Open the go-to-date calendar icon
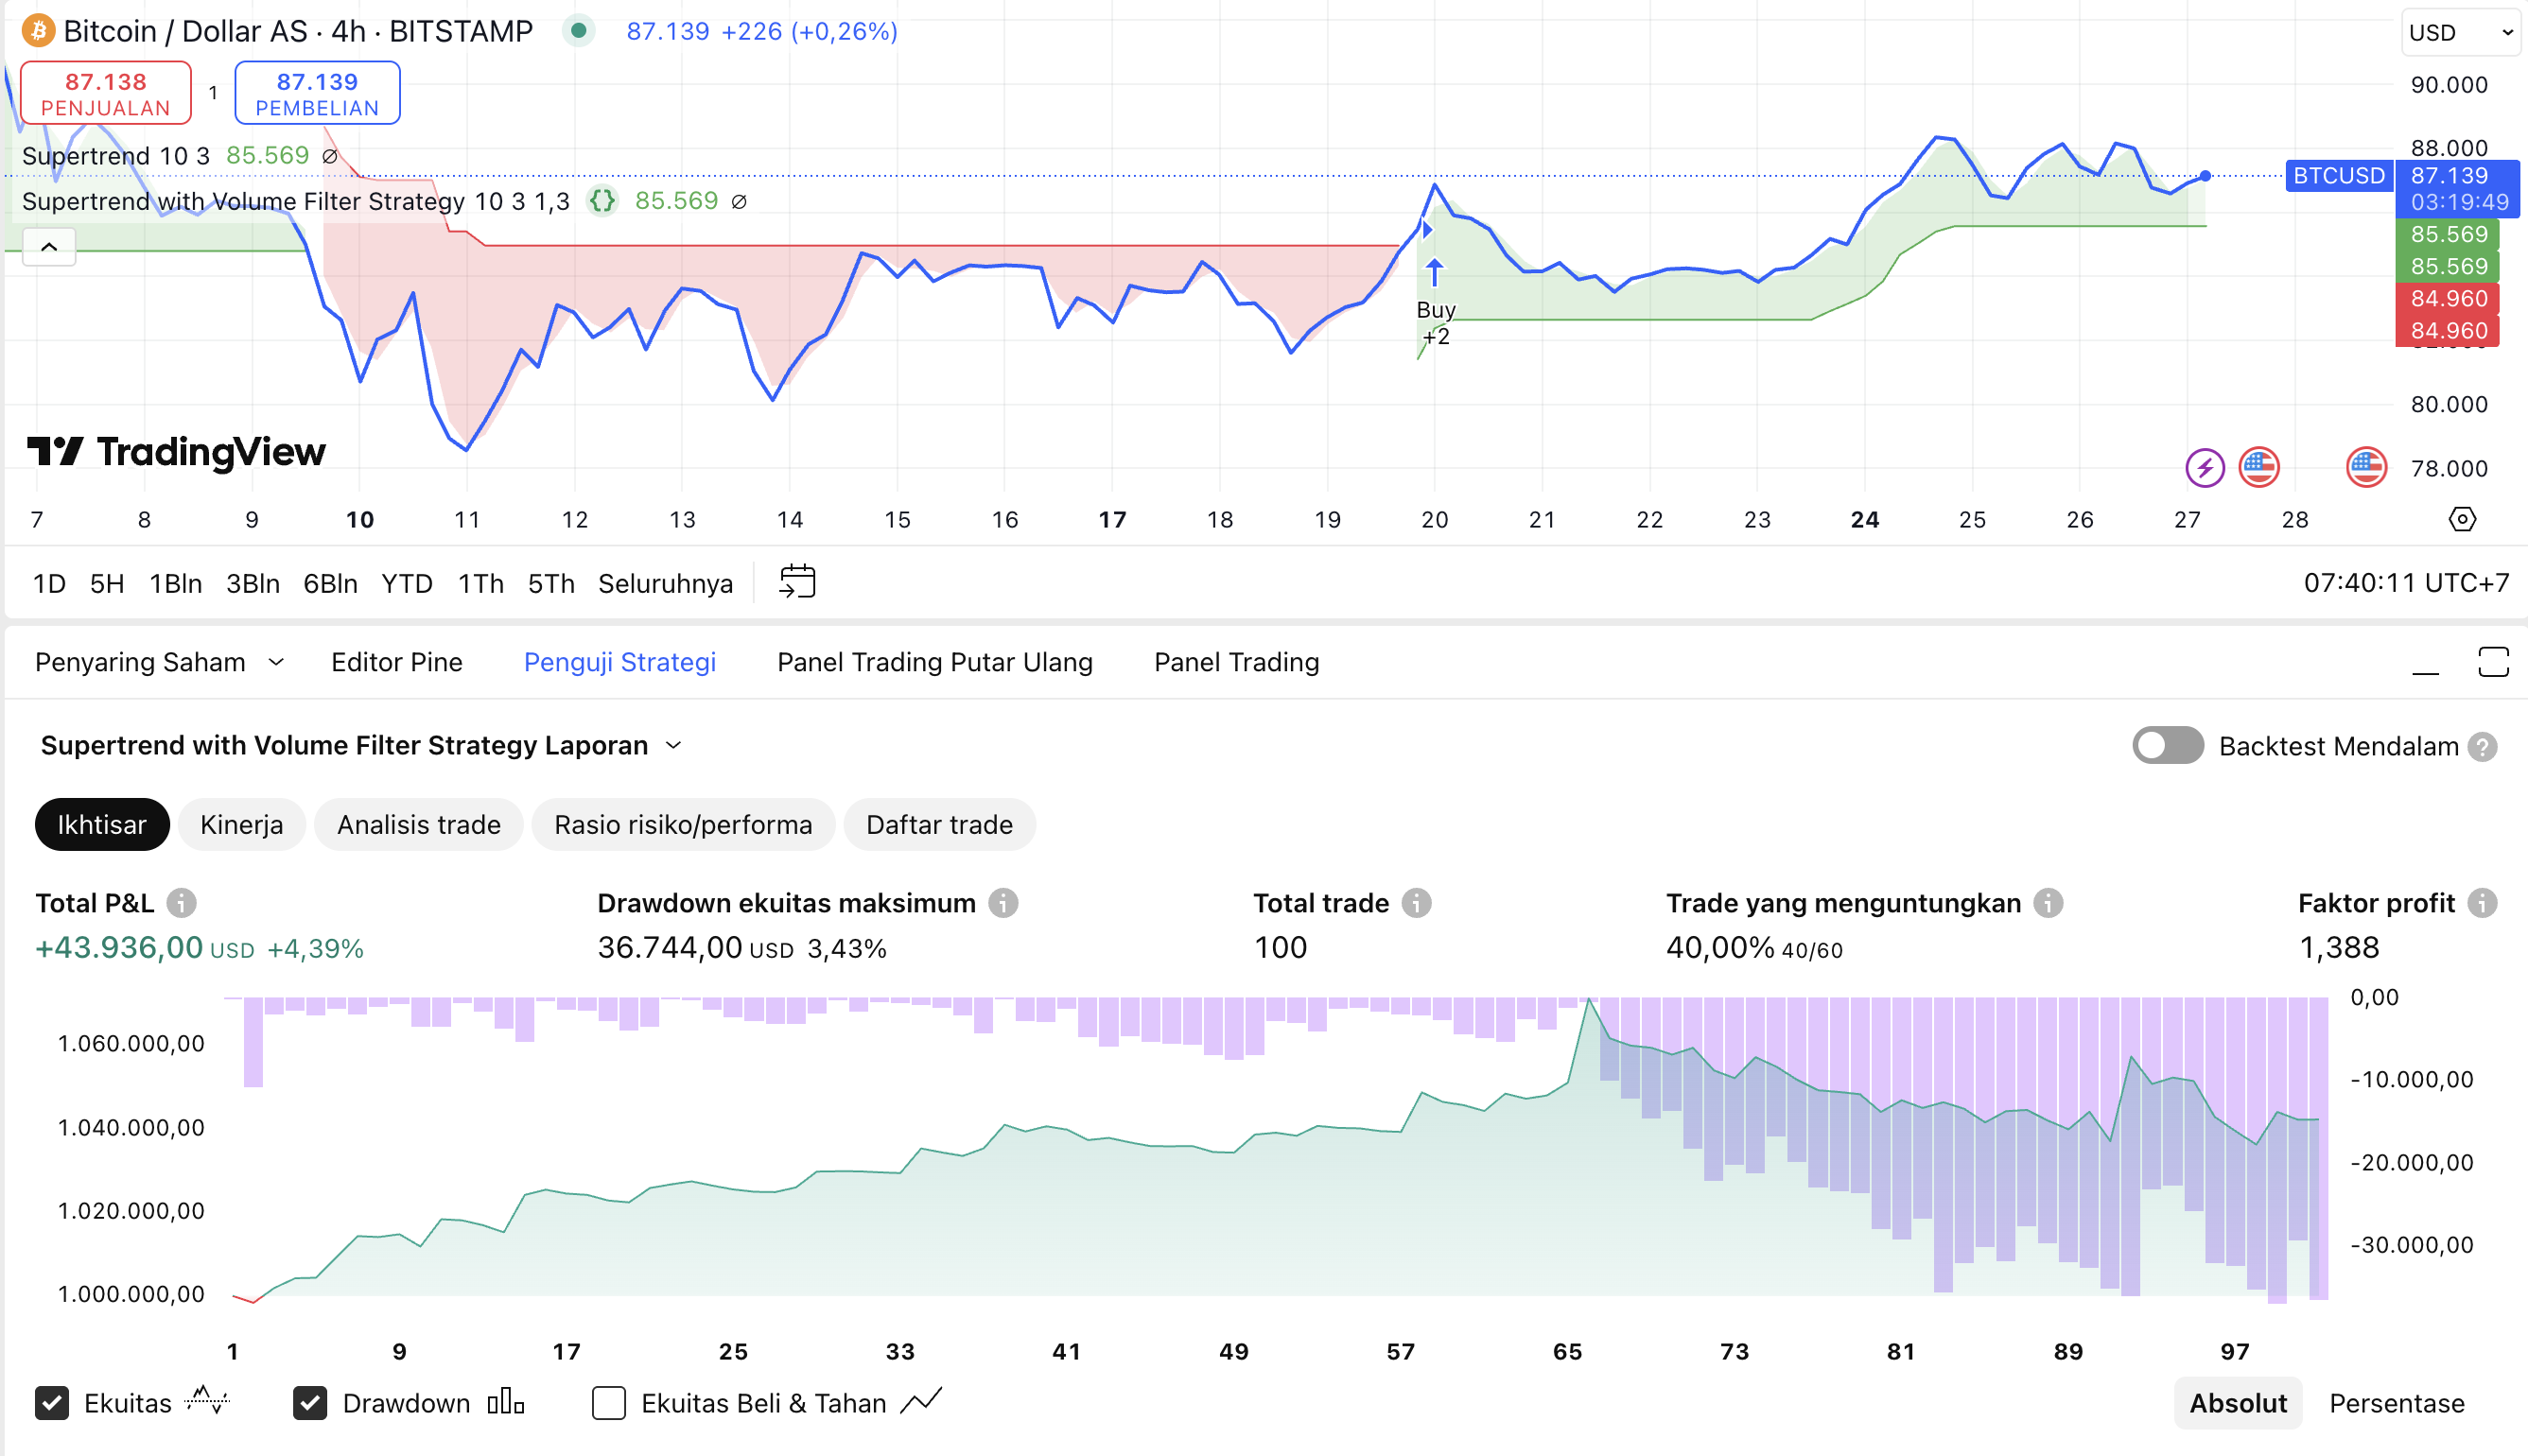The image size is (2528, 1456). [797, 582]
